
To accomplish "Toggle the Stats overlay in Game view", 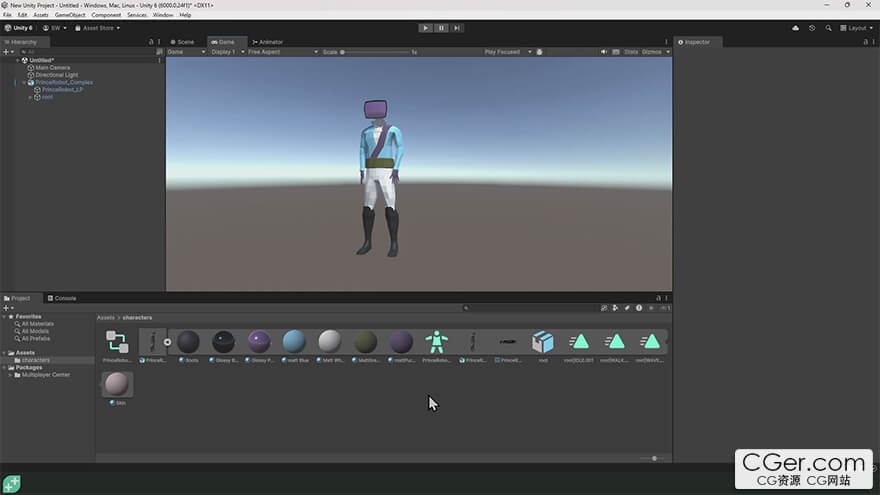I will coord(630,52).
